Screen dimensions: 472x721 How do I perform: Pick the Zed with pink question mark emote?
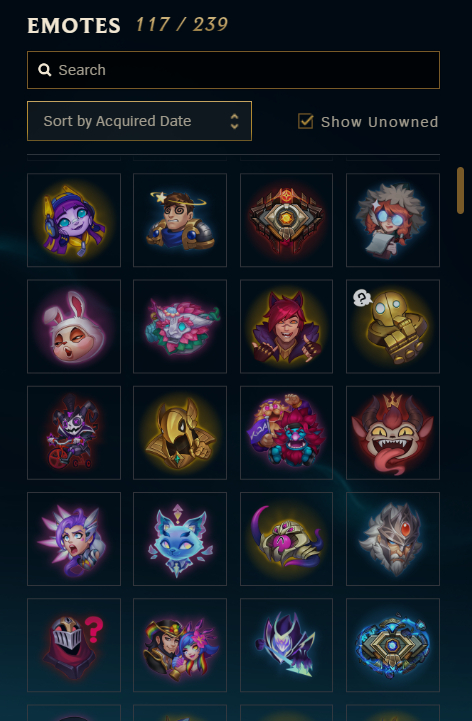pyautogui.click(x=74, y=645)
